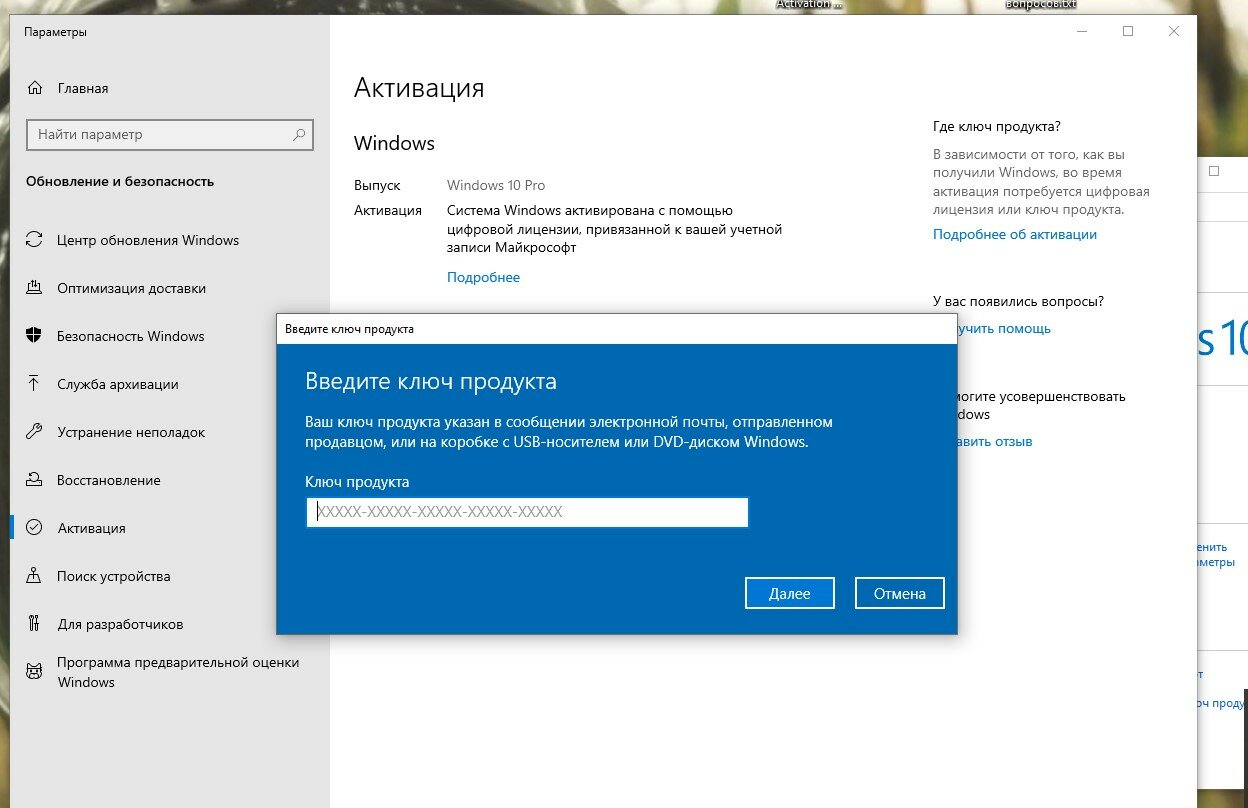Click the Для разработчиков tools icon

pyautogui.click(x=34, y=624)
